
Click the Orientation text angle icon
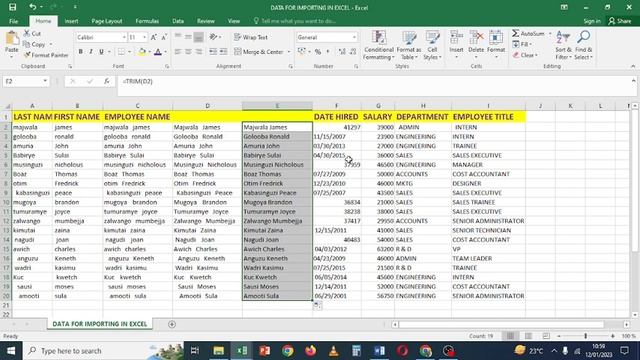point(213,37)
